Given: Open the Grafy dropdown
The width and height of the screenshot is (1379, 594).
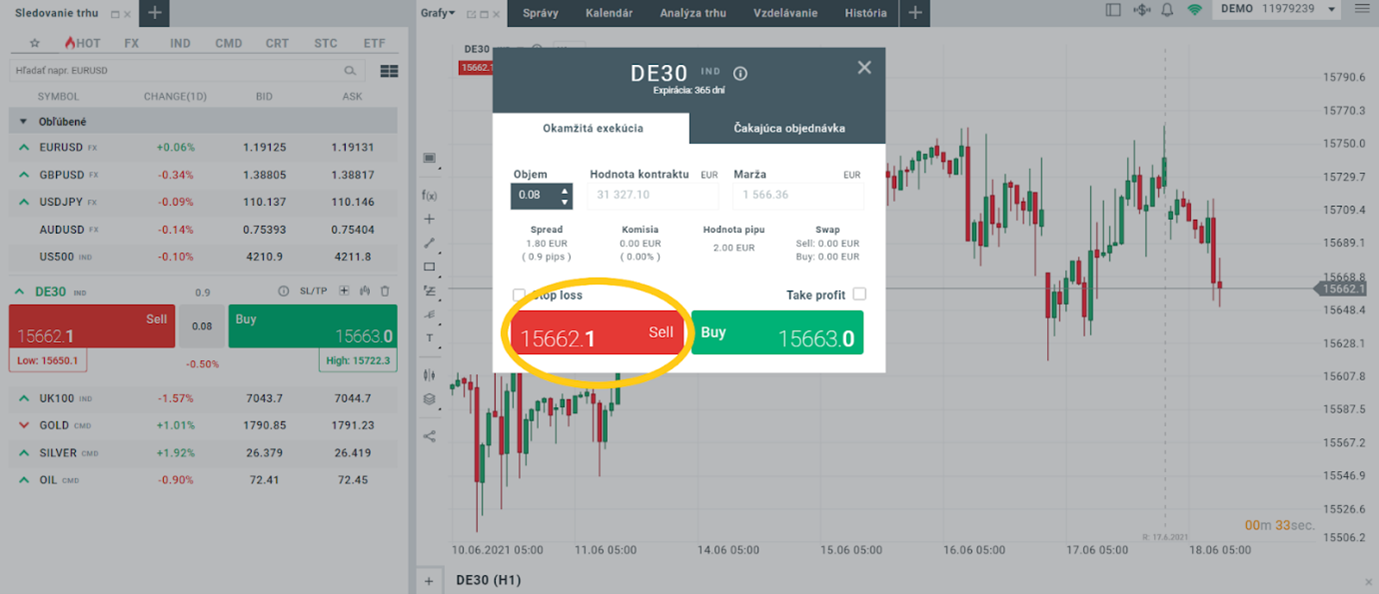Looking at the screenshot, I should [438, 13].
